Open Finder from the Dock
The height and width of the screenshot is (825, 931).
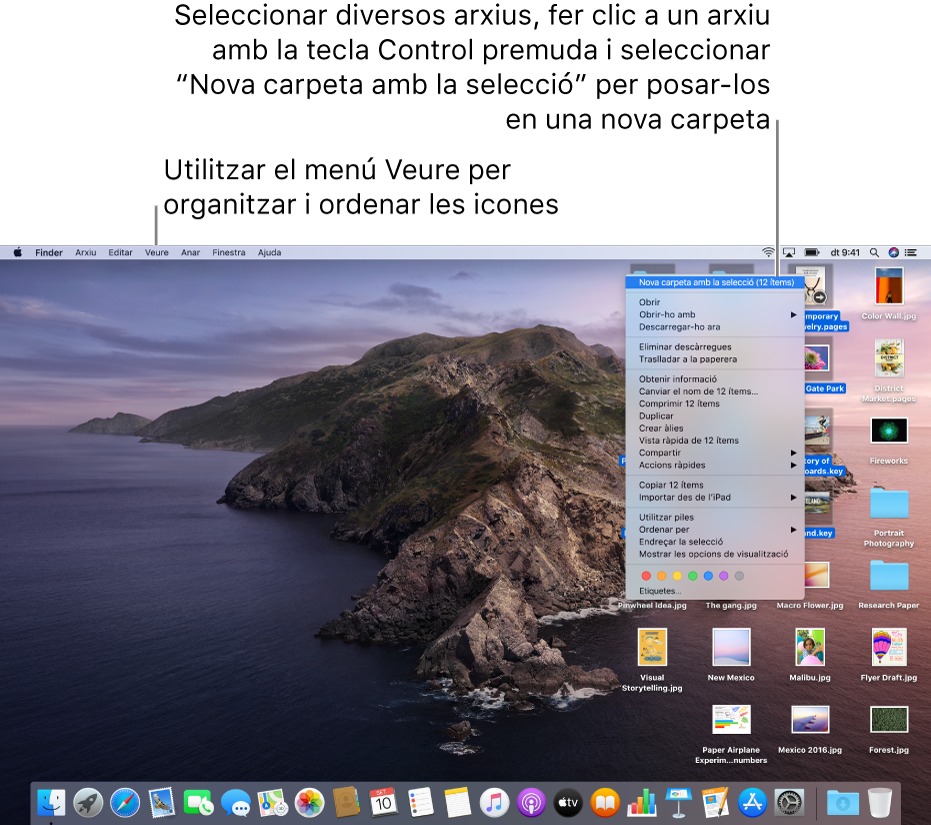point(52,802)
